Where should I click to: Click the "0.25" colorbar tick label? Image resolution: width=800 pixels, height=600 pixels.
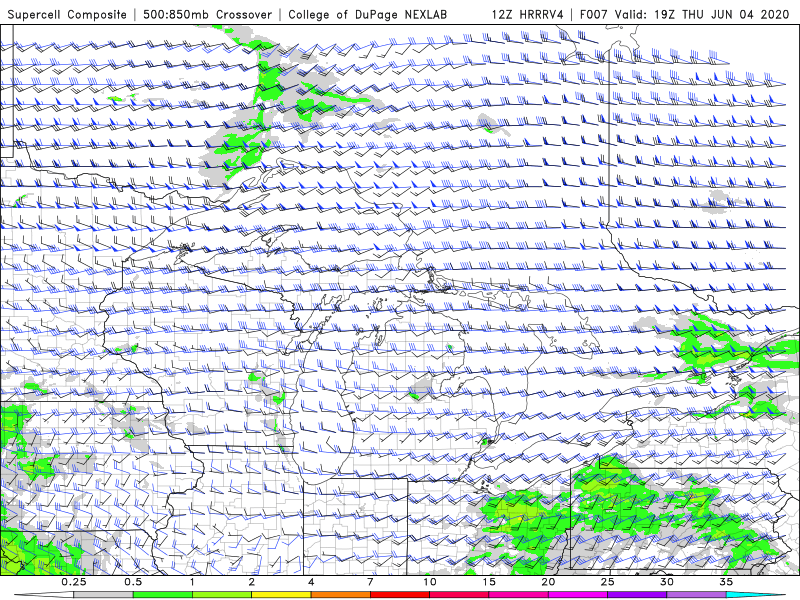point(74,582)
